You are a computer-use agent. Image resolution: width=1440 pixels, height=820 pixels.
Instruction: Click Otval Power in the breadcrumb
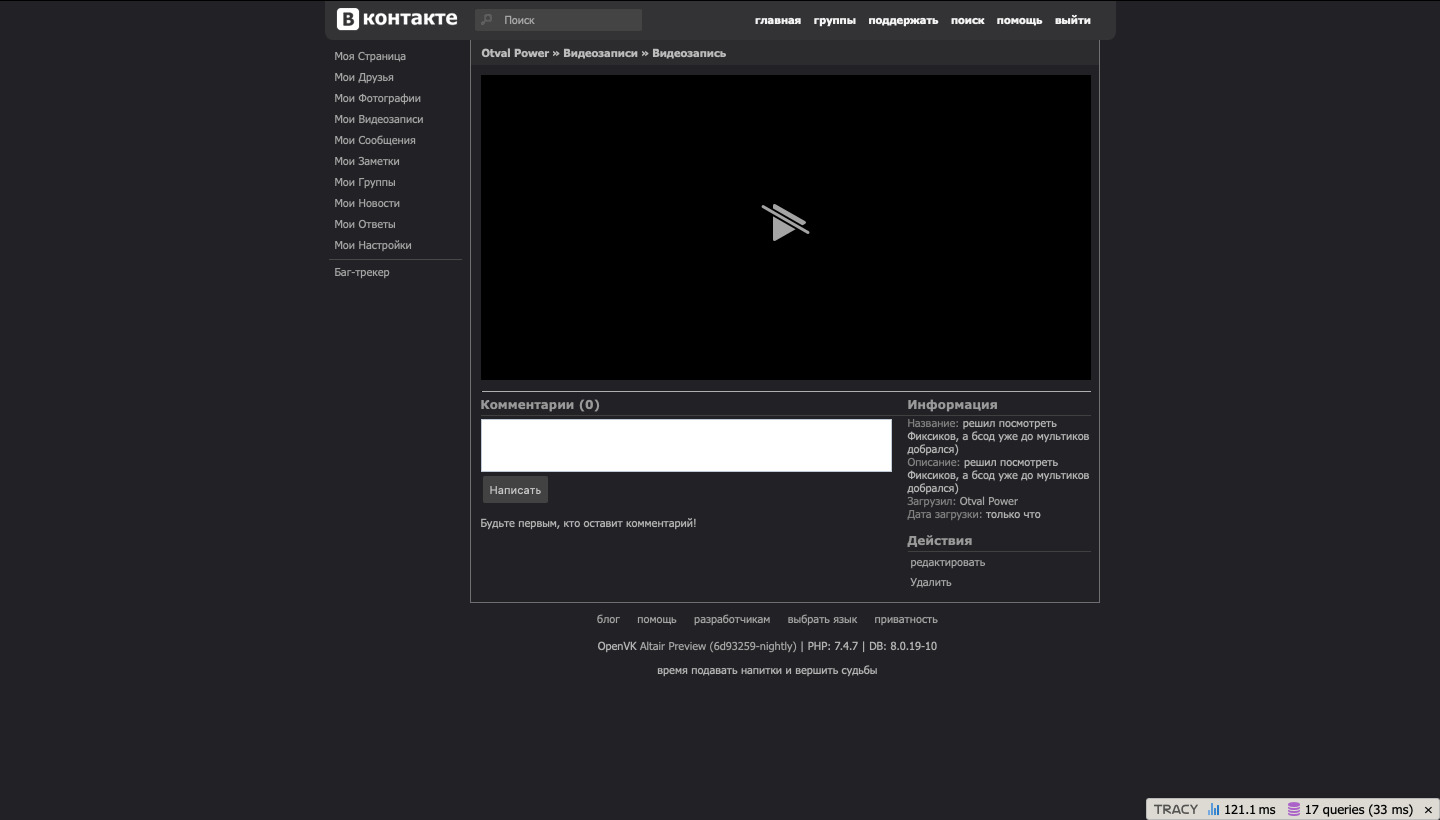coord(515,53)
